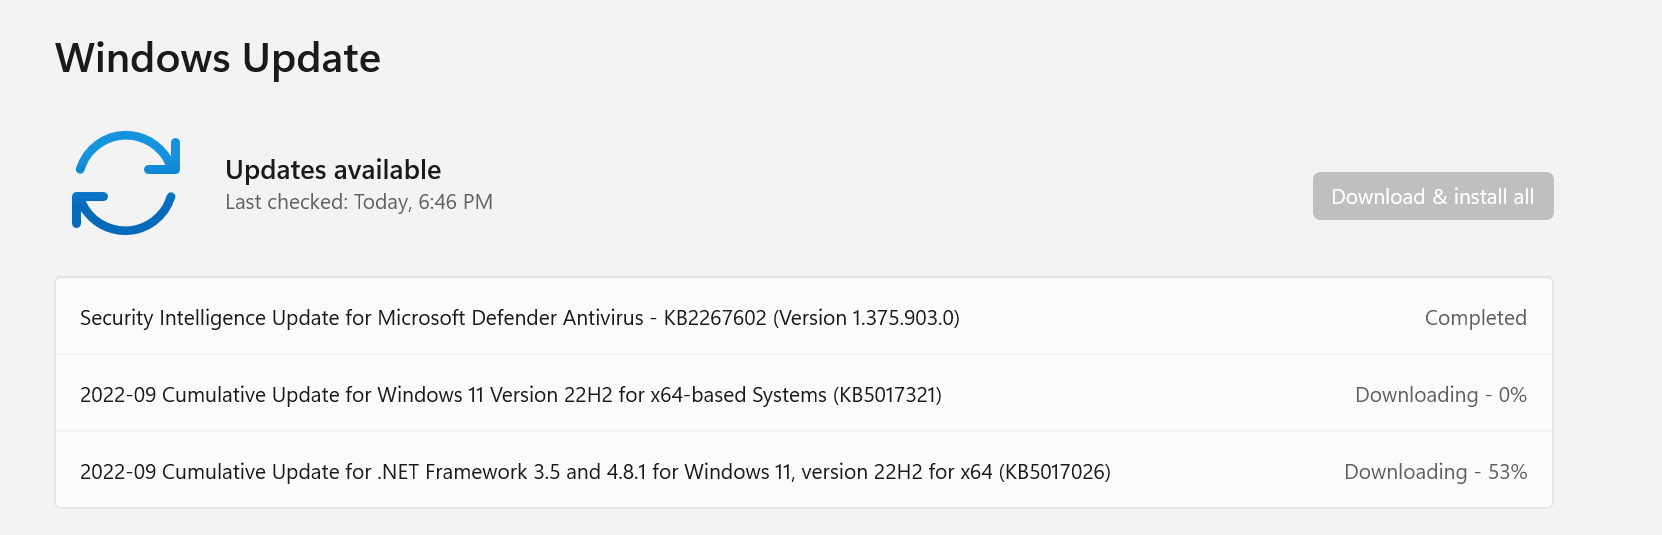This screenshot has height=535, width=1662.
Task: Click the Downloading - 0% status
Action: point(1441,395)
